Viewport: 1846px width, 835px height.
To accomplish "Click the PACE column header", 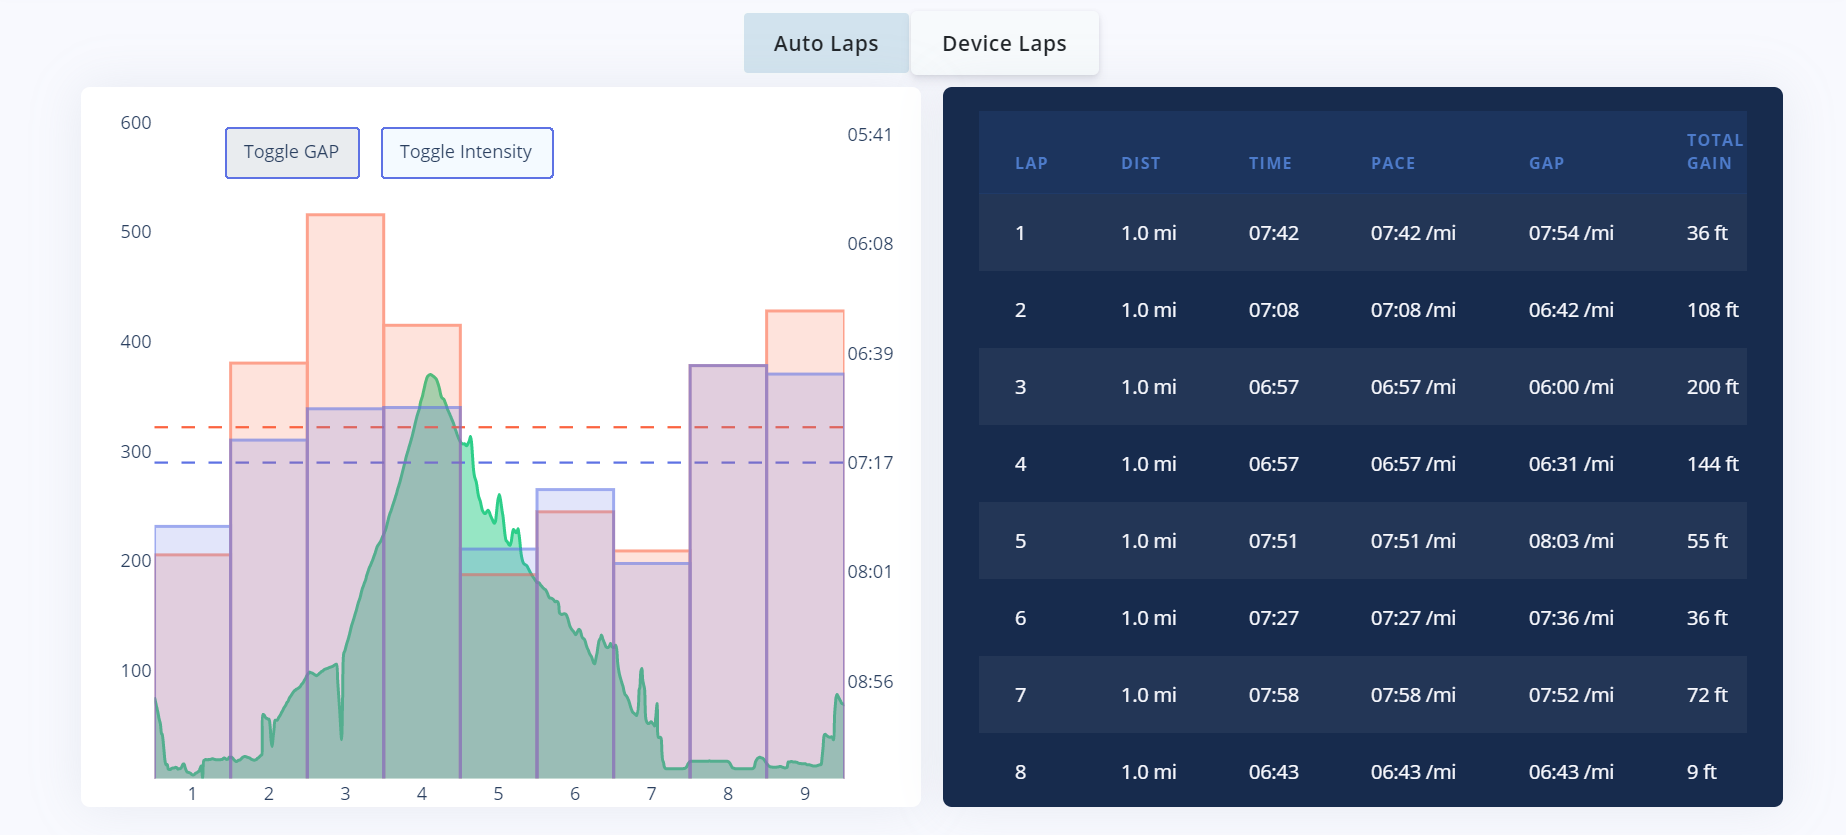I will pos(1393,163).
